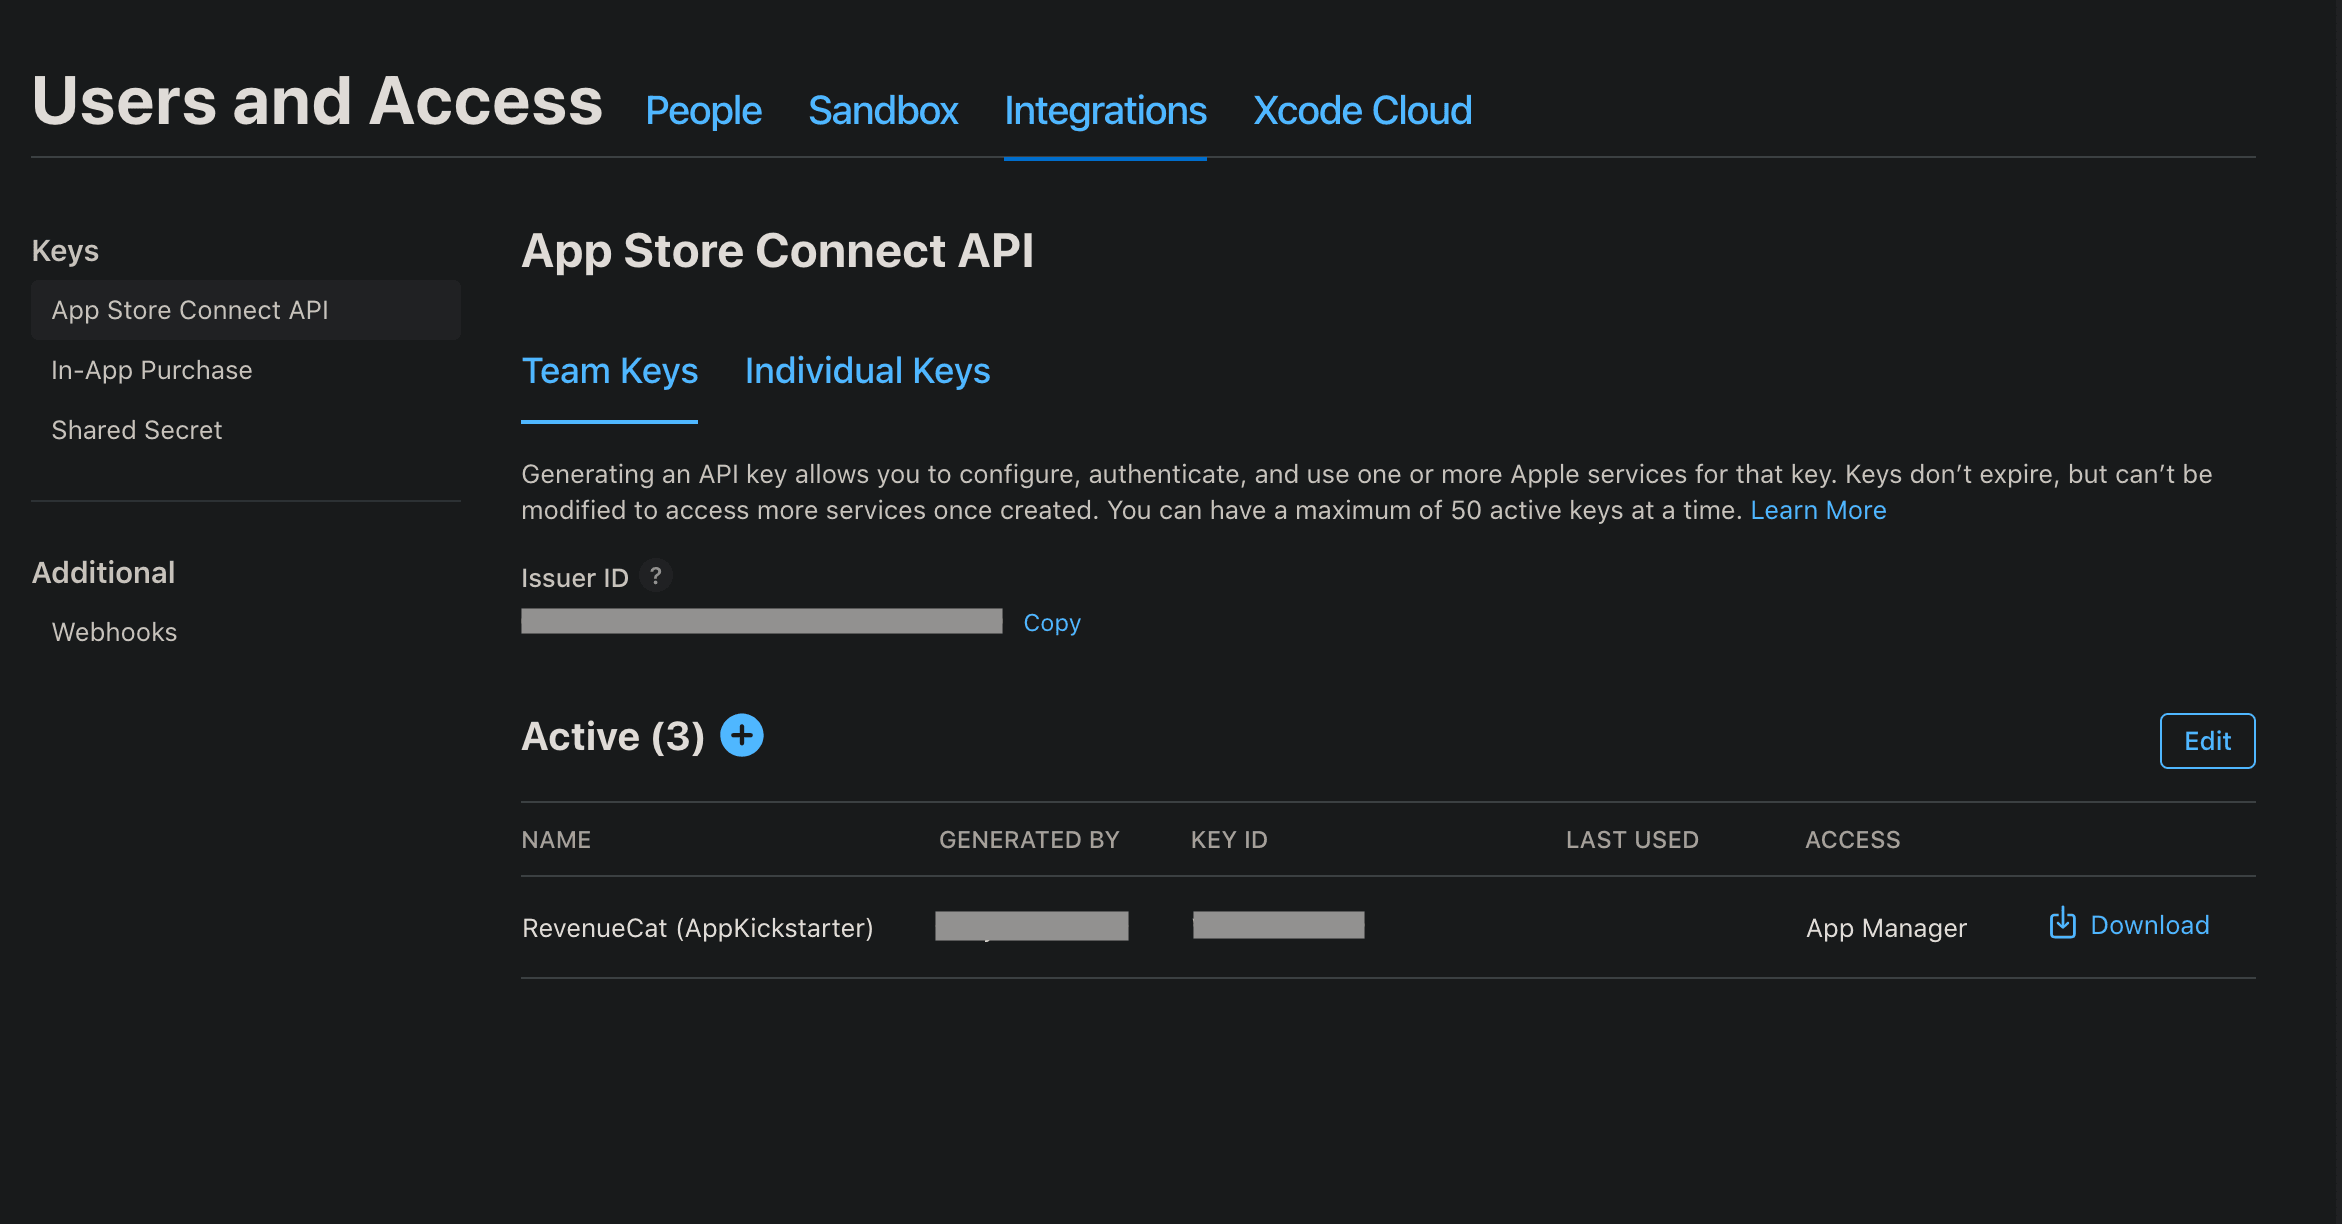Copy the Issuer ID value
This screenshot has width=2342, height=1224.
coord(1051,621)
